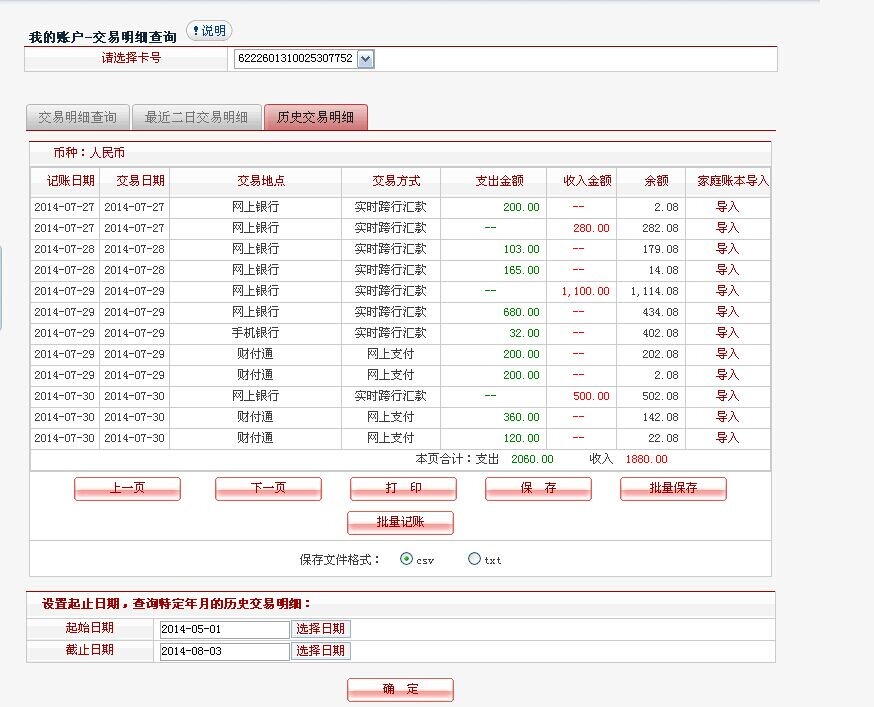Click 导入 link in the first transaction row

click(727, 207)
